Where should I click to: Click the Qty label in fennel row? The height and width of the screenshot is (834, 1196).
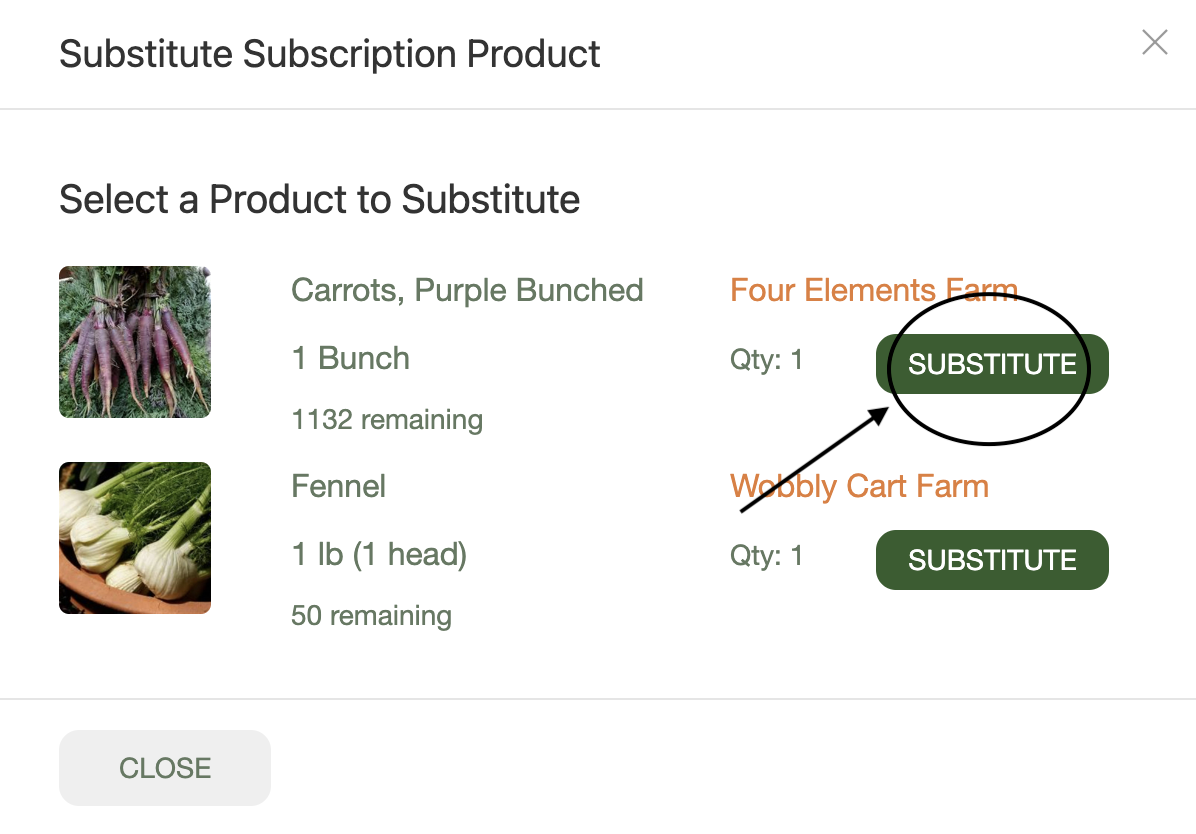[766, 556]
